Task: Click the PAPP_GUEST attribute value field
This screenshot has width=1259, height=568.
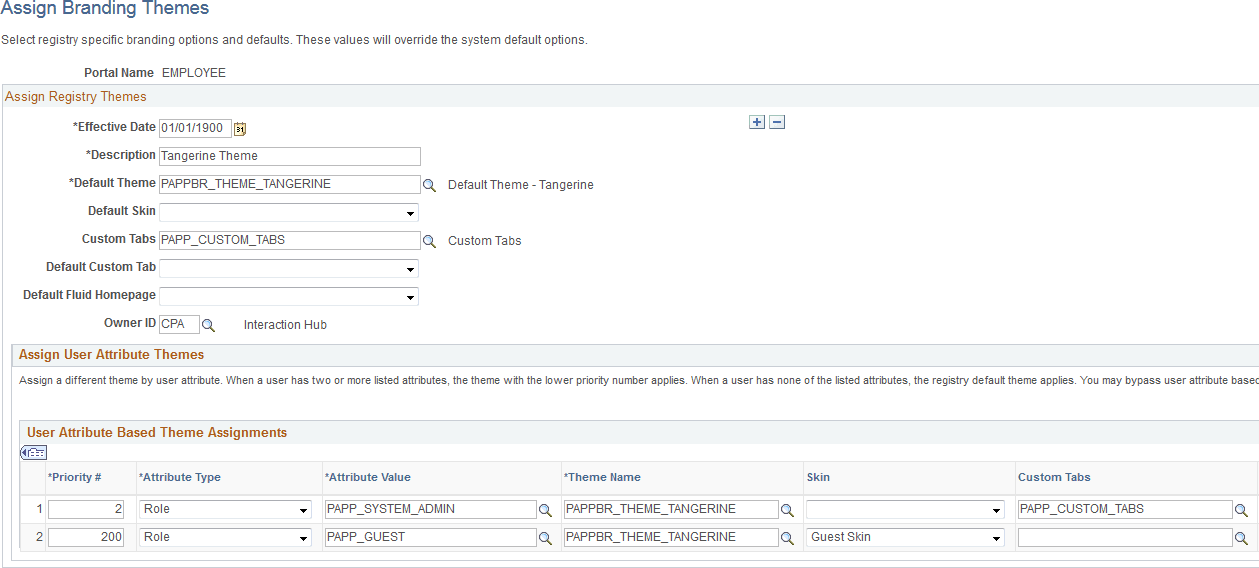Action: click(431, 537)
